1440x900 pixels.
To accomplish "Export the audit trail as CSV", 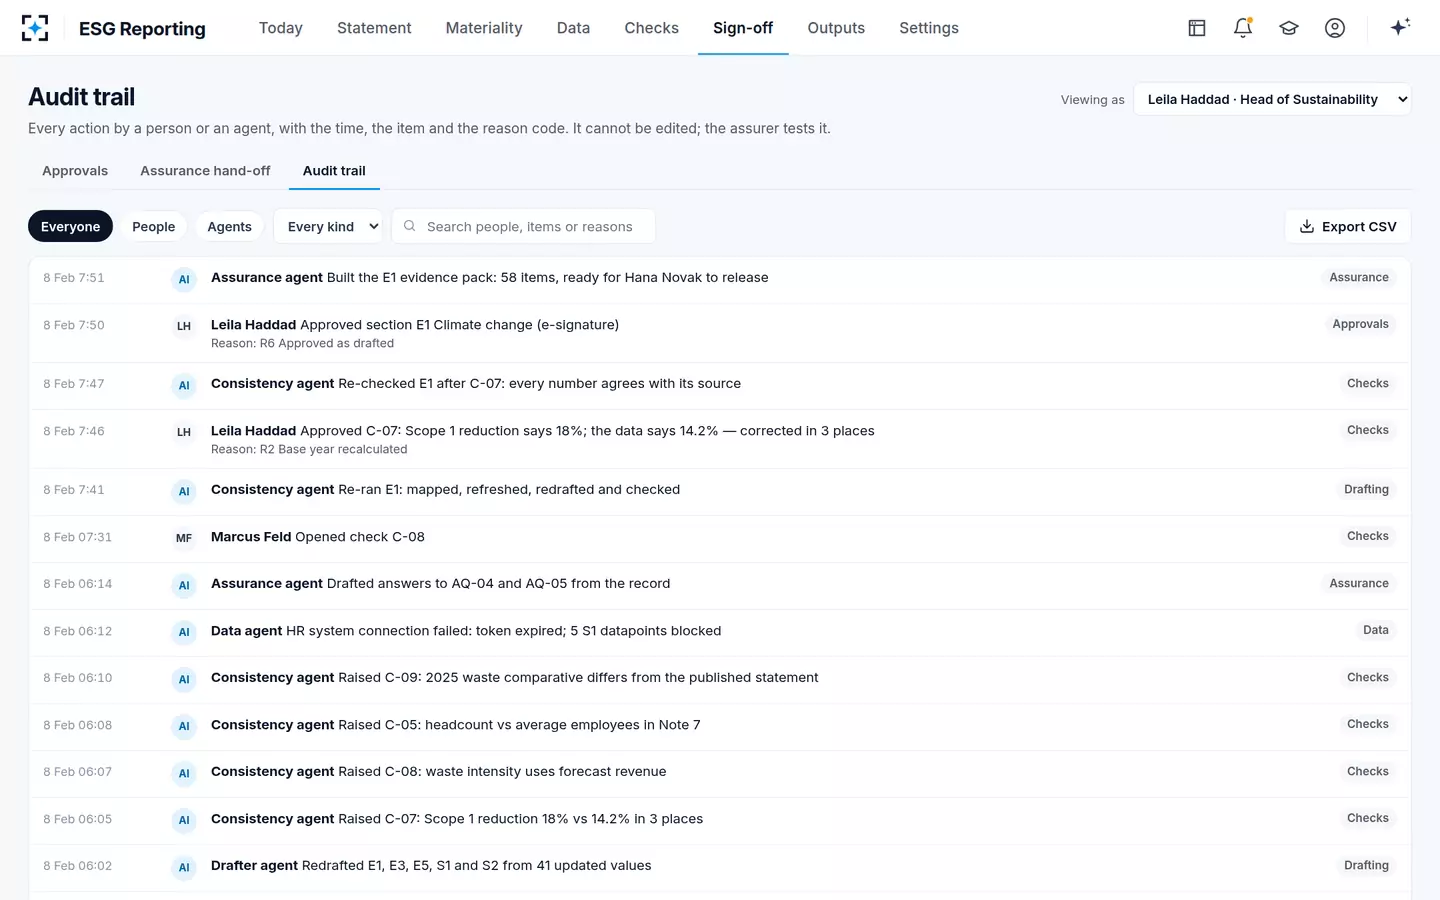I will [x=1348, y=227].
